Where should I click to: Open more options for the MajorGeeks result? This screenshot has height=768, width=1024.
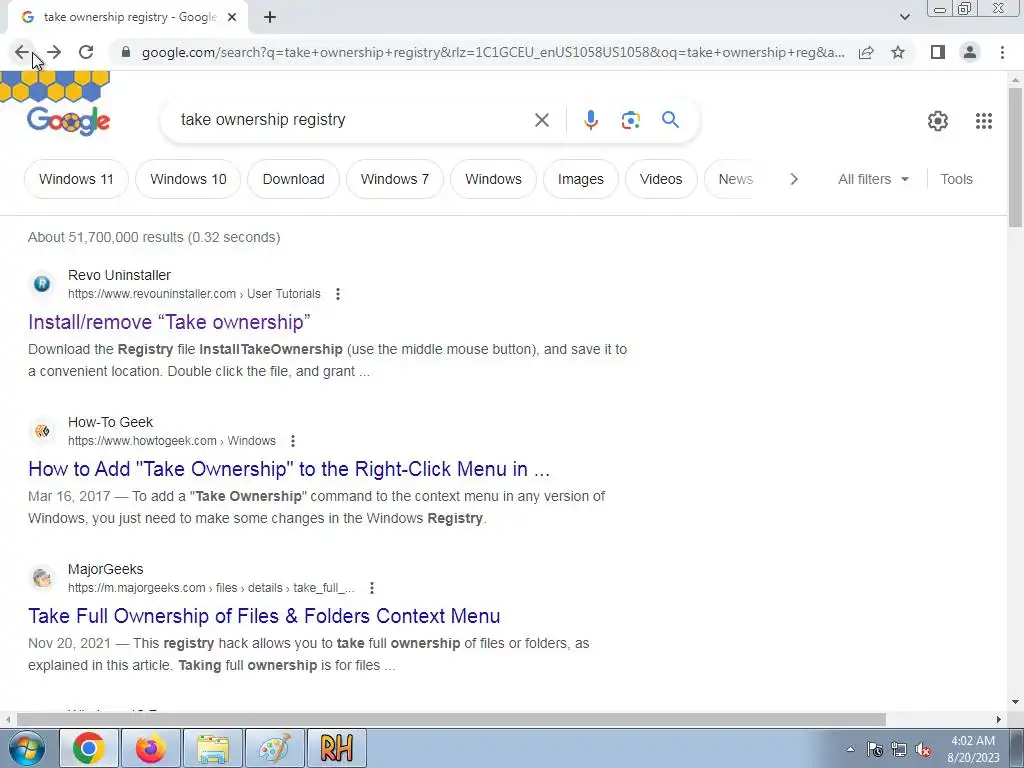[x=372, y=588]
